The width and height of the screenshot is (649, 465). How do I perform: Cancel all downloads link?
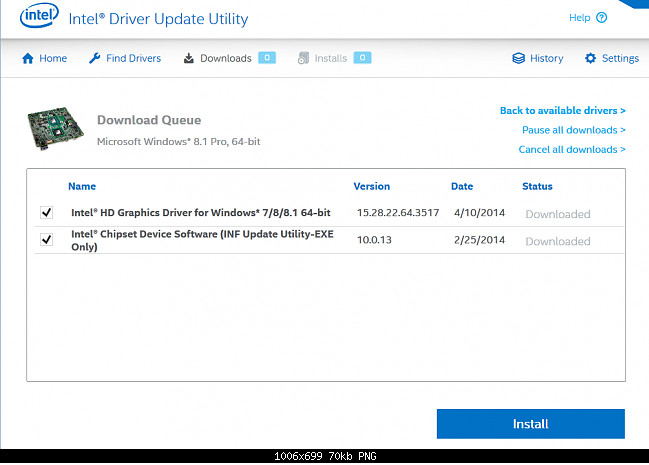pyautogui.click(x=571, y=150)
